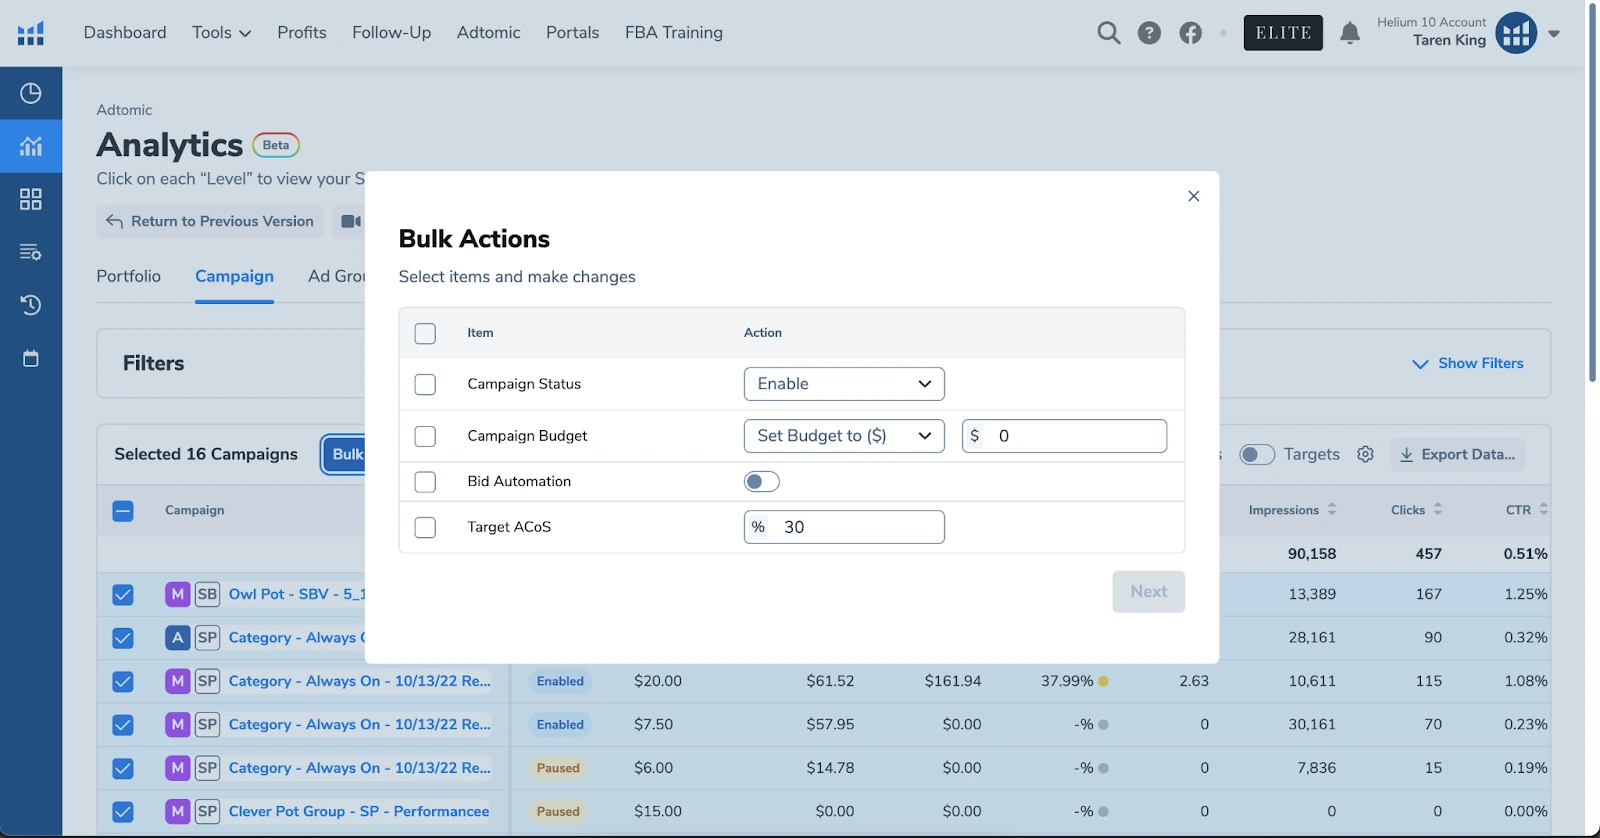The height and width of the screenshot is (838, 1600).
Task: Click M badge on Clever Pot Group row
Action: 177,811
